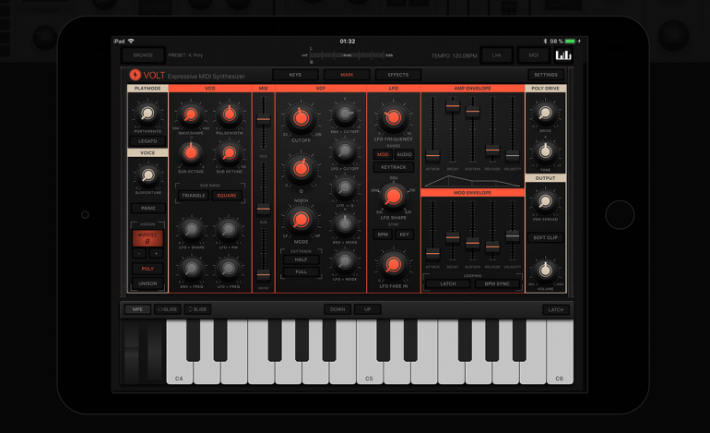This screenshot has height=433, width=710.
Task: Decrease voices with the minus button
Action: (140, 253)
